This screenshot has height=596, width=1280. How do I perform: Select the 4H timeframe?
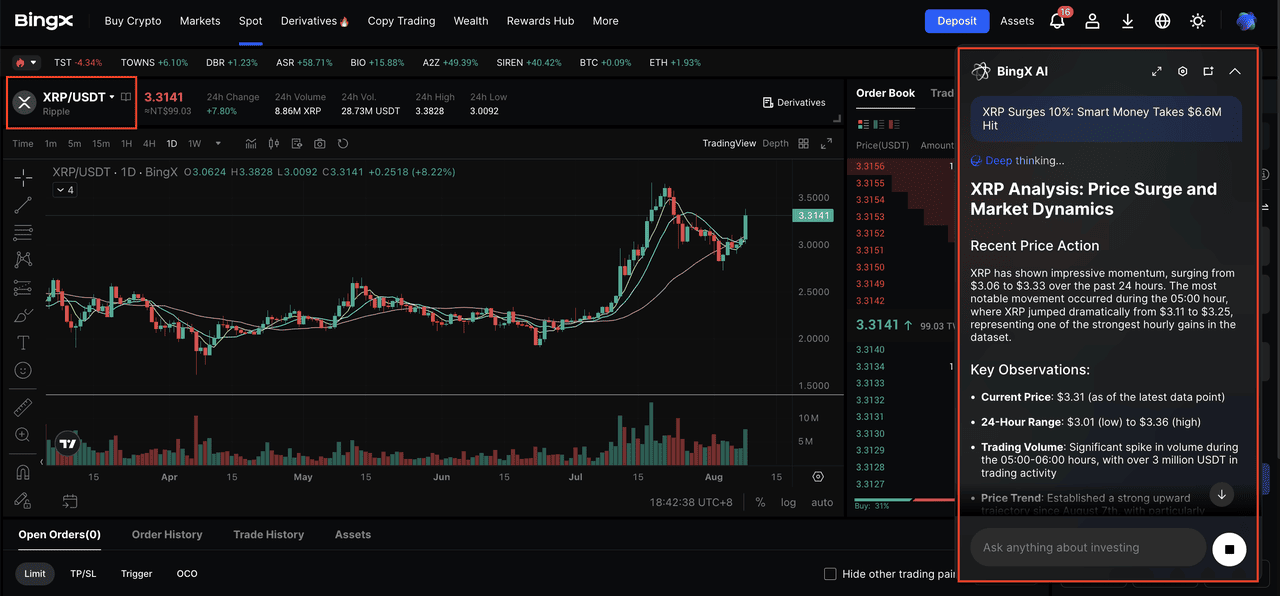tap(149, 144)
